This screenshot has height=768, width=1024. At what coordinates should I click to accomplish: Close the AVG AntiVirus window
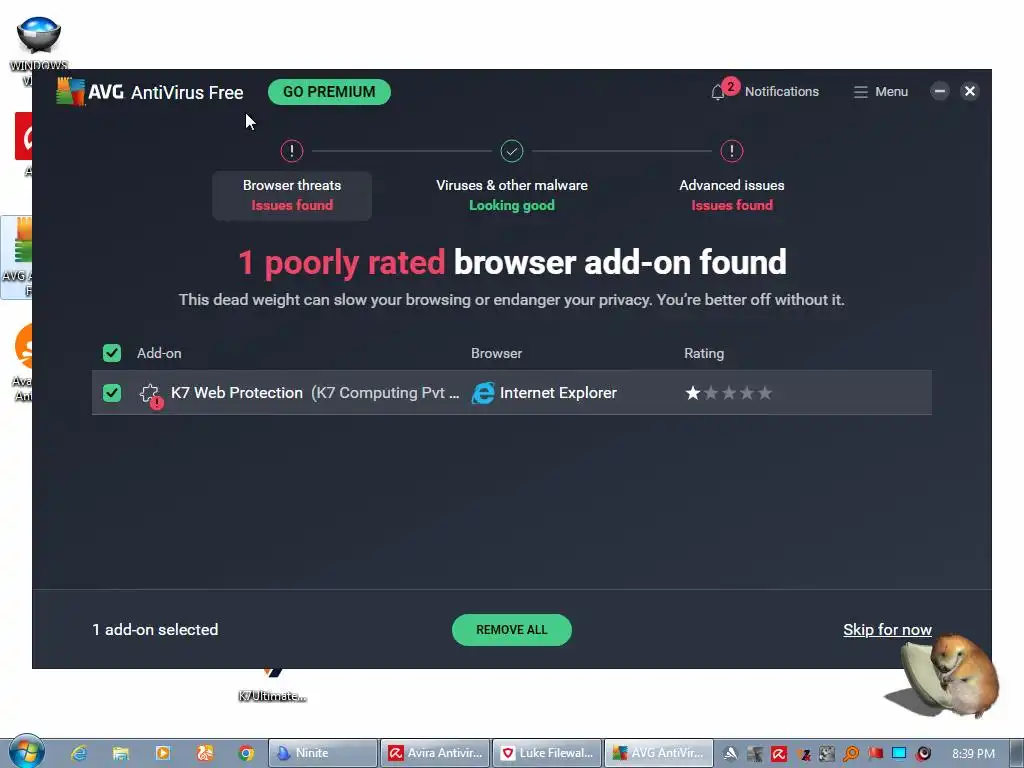pos(970,91)
